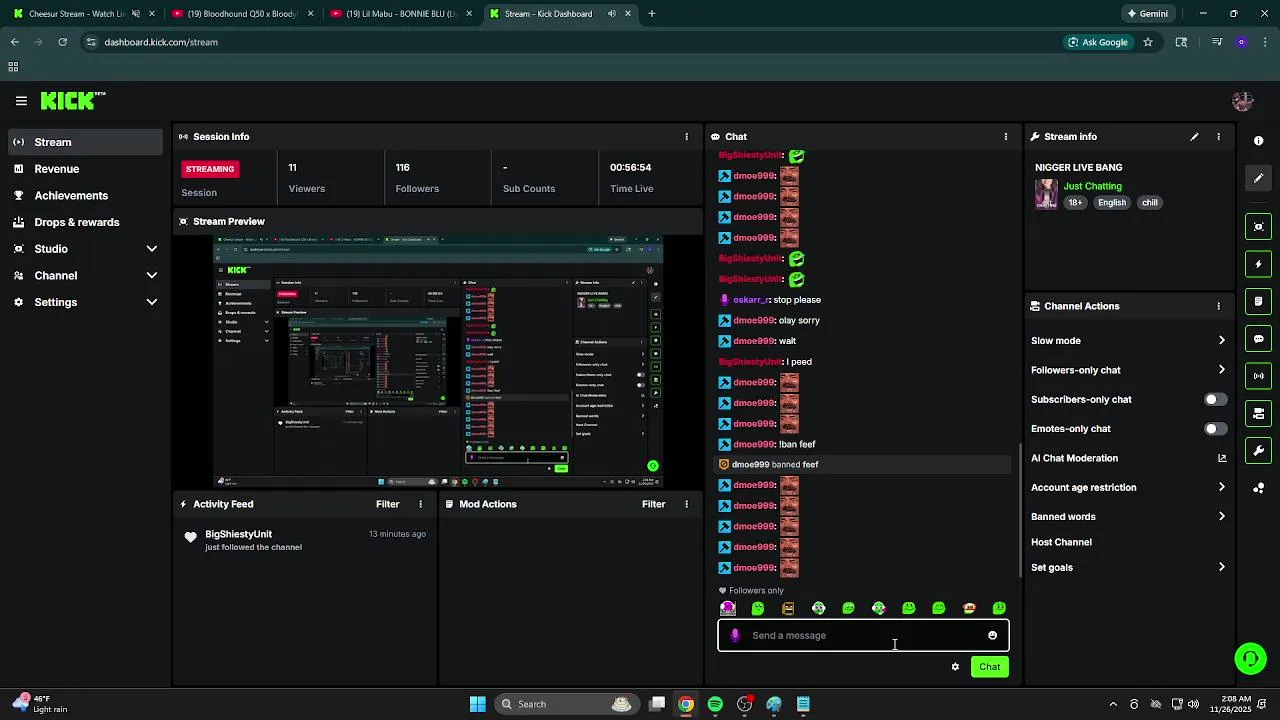Switch to the Lil Mabu BONNIE BLU tab
Screen dimensions: 1280x720
tap(400, 14)
